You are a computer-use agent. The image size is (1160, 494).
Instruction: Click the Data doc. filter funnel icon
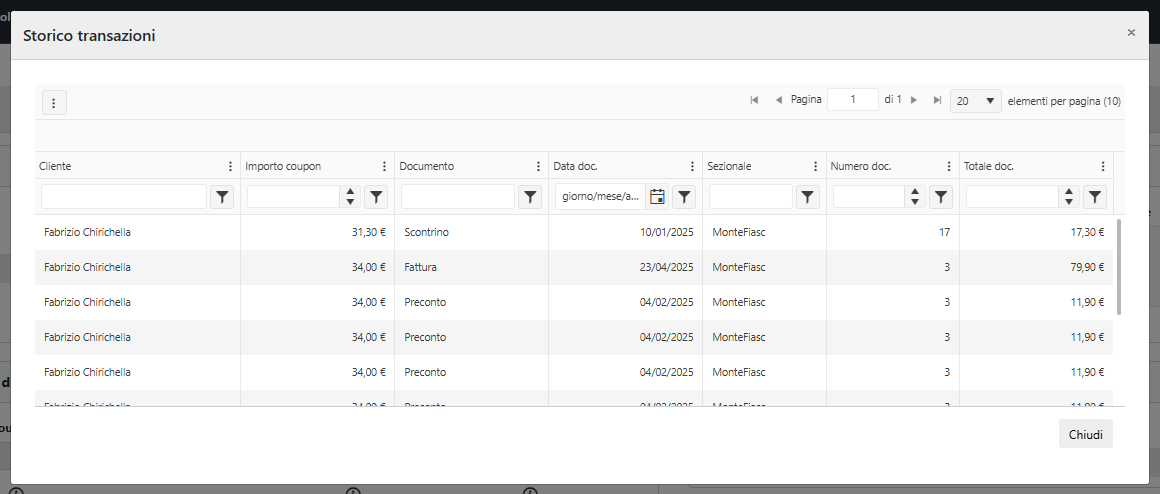pos(684,197)
